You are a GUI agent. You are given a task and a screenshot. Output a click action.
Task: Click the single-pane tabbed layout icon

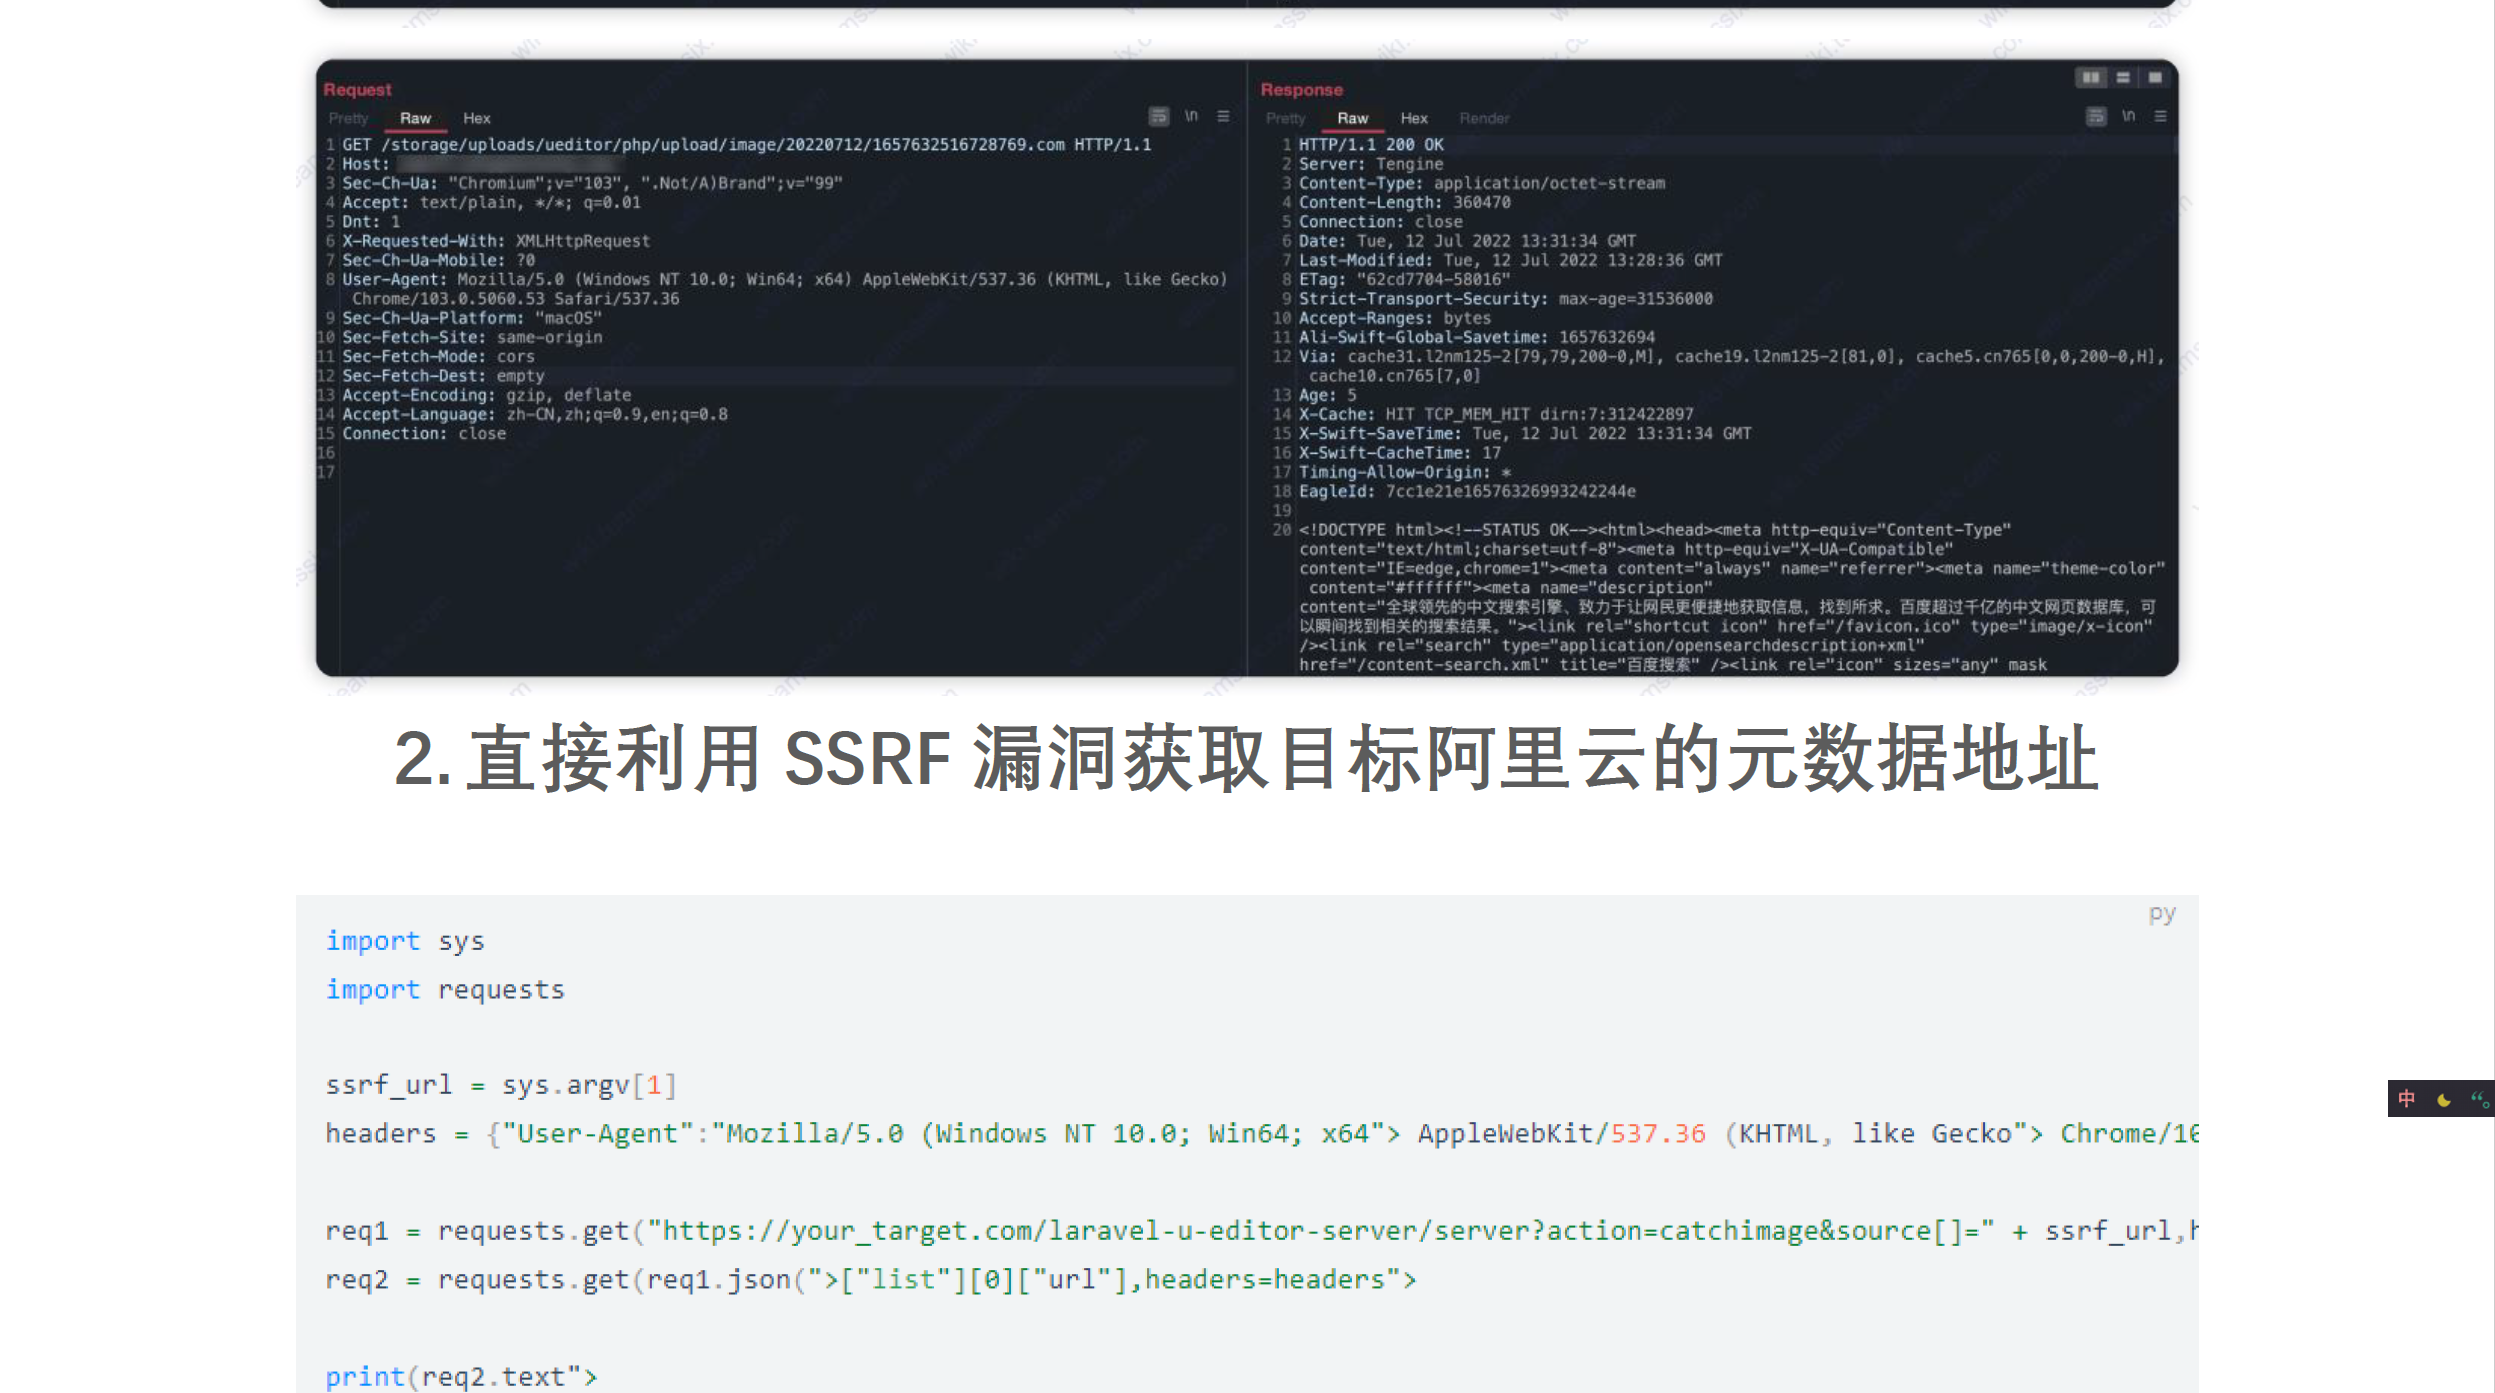[x=2155, y=78]
